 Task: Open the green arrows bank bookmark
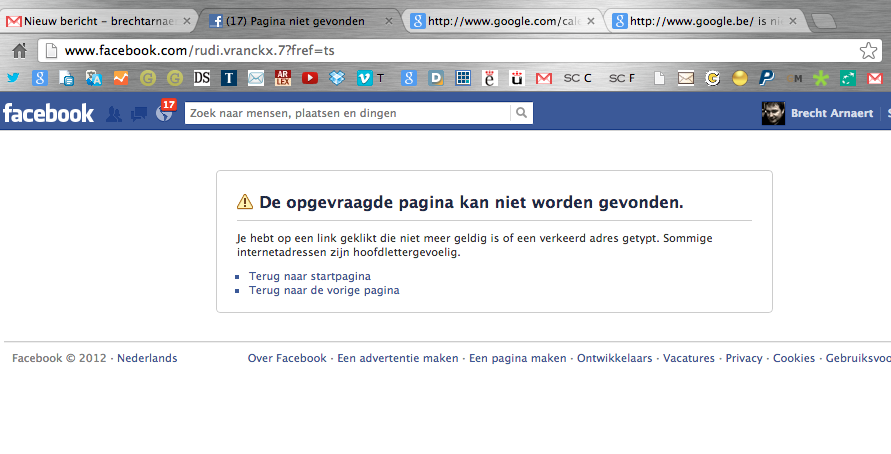pyautogui.click(x=848, y=78)
